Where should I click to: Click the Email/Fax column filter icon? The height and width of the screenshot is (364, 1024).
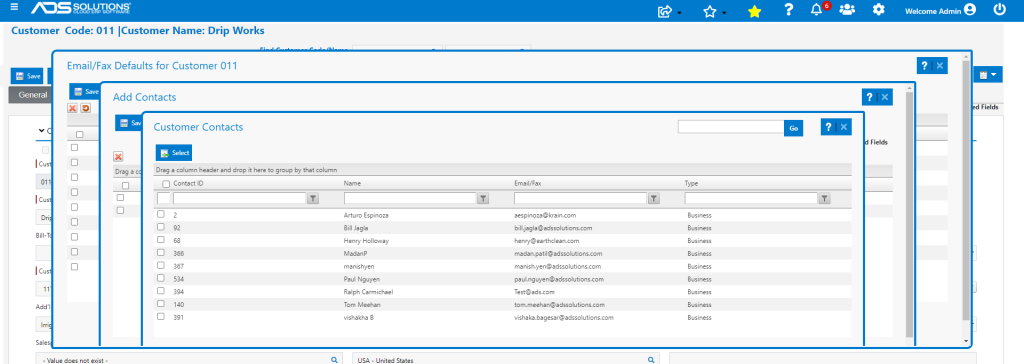pyautogui.click(x=654, y=199)
